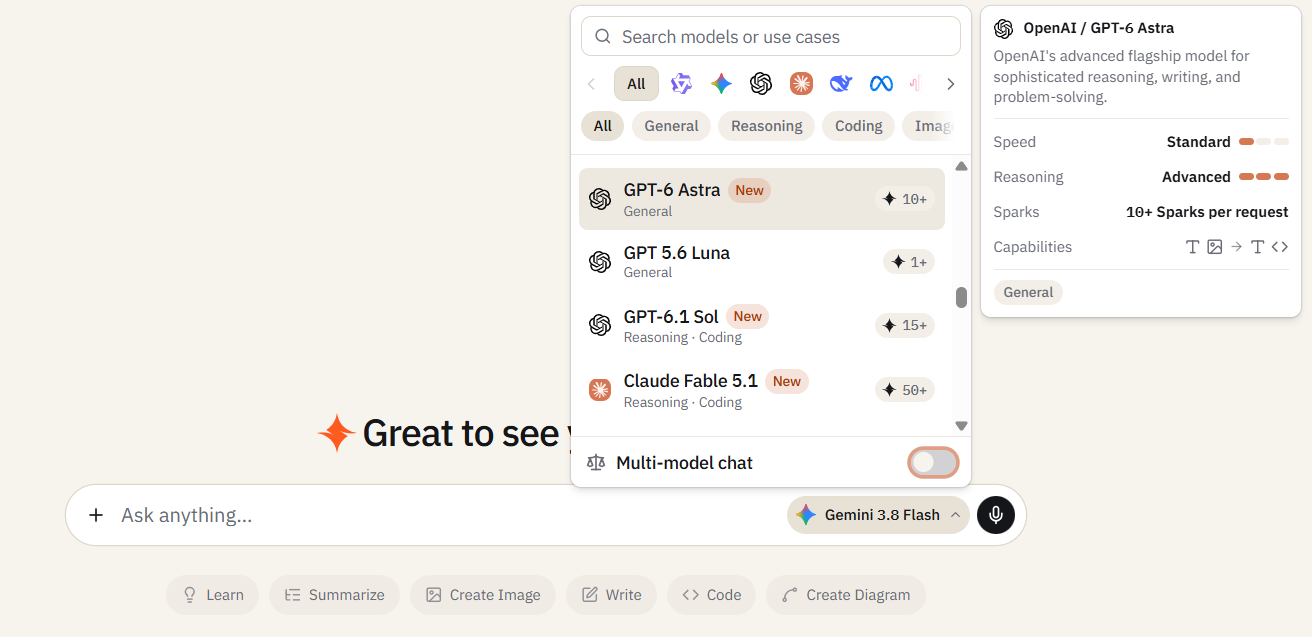The height and width of the screenshot is (637, 1312).
Task: Show more providers with the right chevron
Action: tap(950, 84)
